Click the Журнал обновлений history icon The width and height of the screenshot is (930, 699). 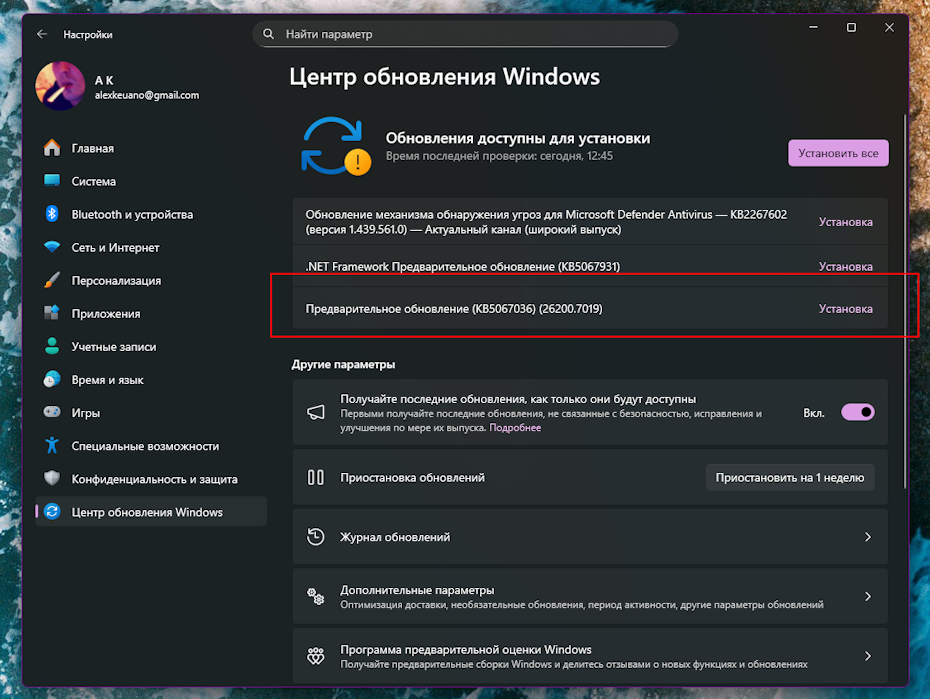[x=316, y=537]
